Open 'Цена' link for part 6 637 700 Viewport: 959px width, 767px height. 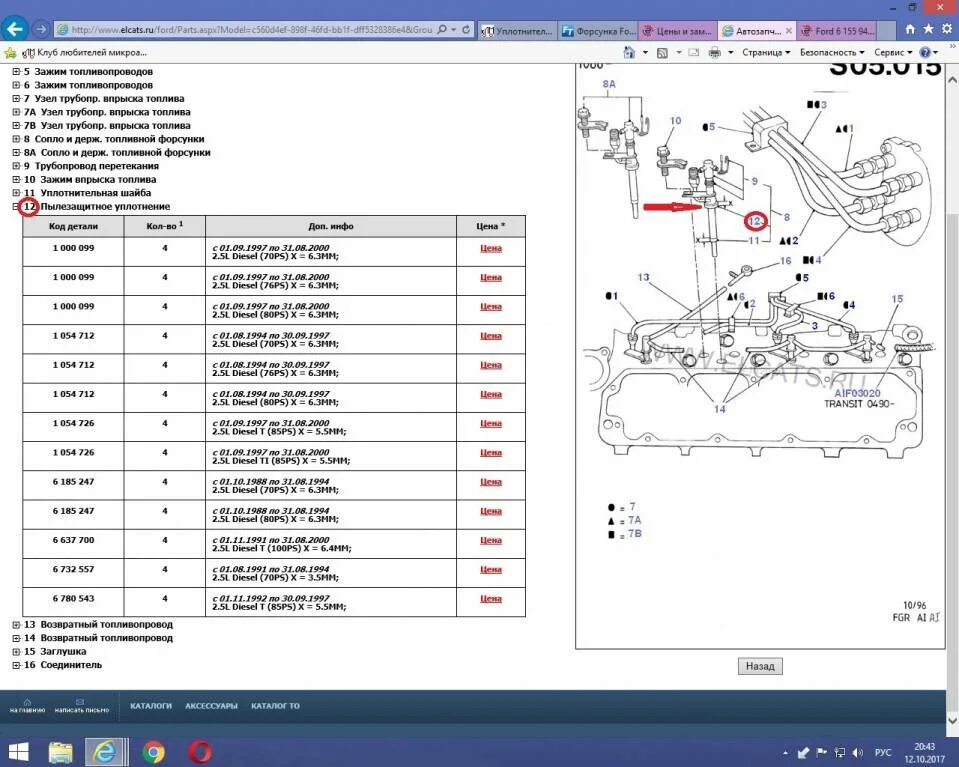(491, 540)
